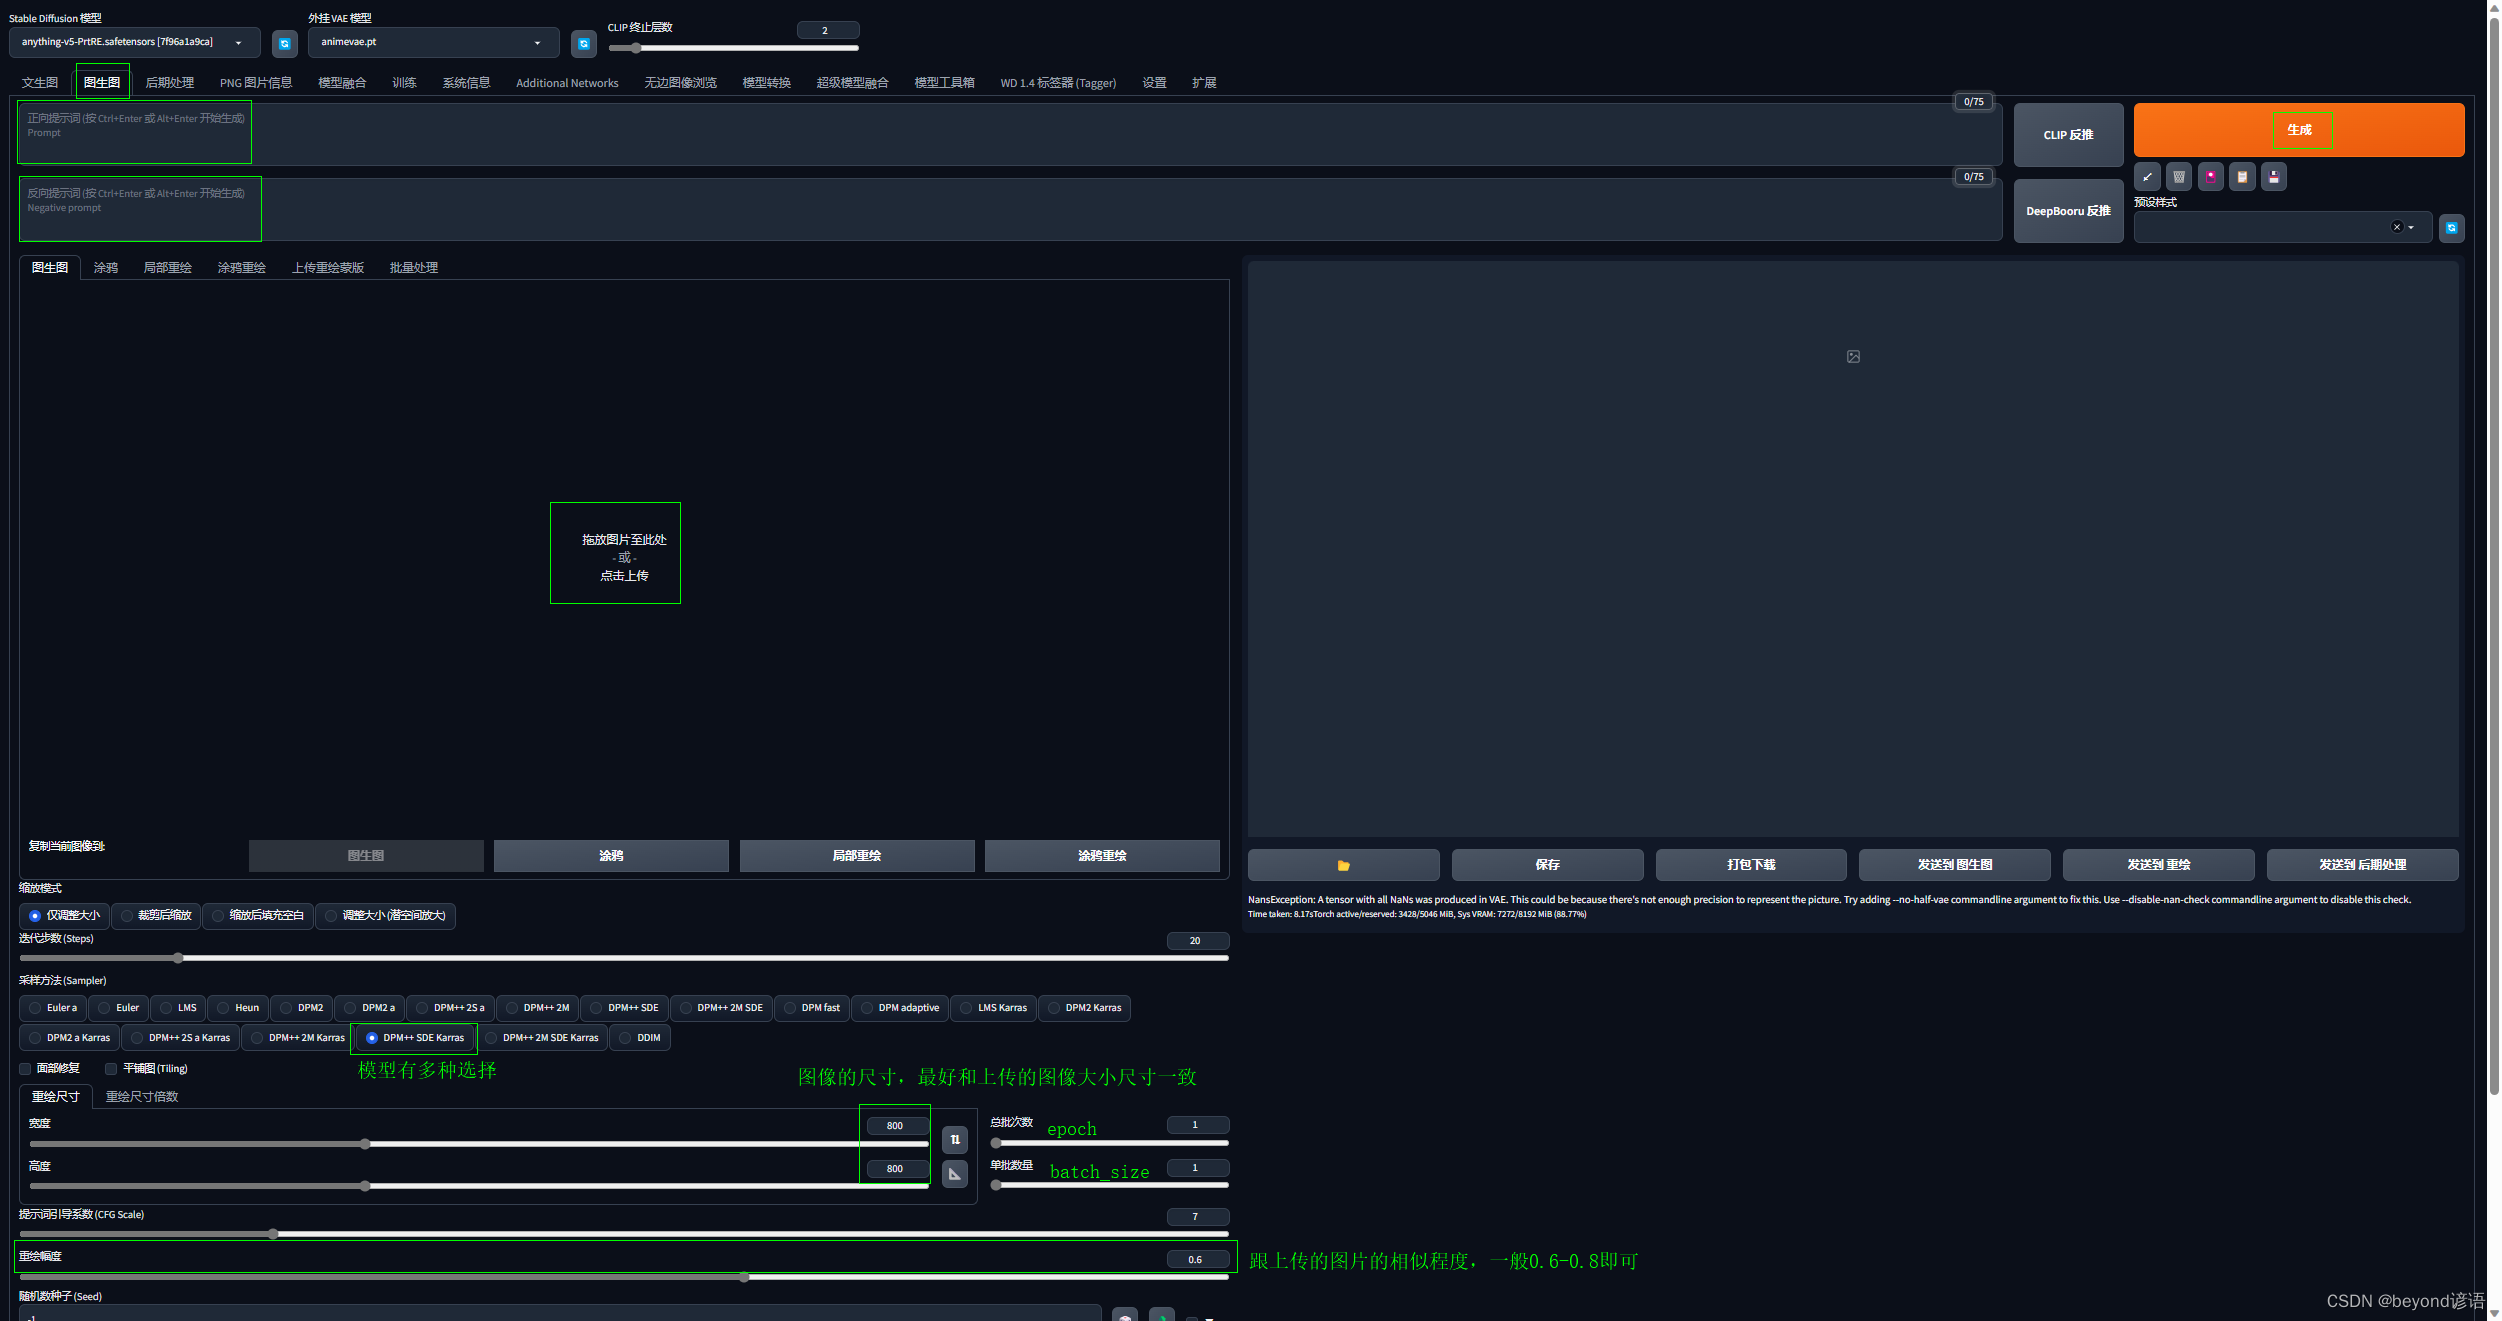The width and height of the screenshot is (2502, 1321).
Task: Click the 重绘幅度 value field 0.6
Action: coord(1196,1260)
